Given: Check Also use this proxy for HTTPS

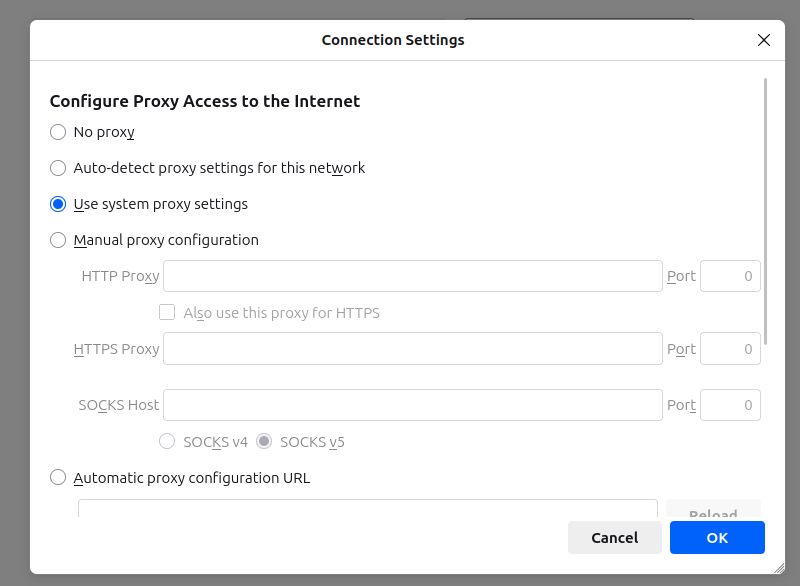Looking at the screenshot, I should (168, 313).
